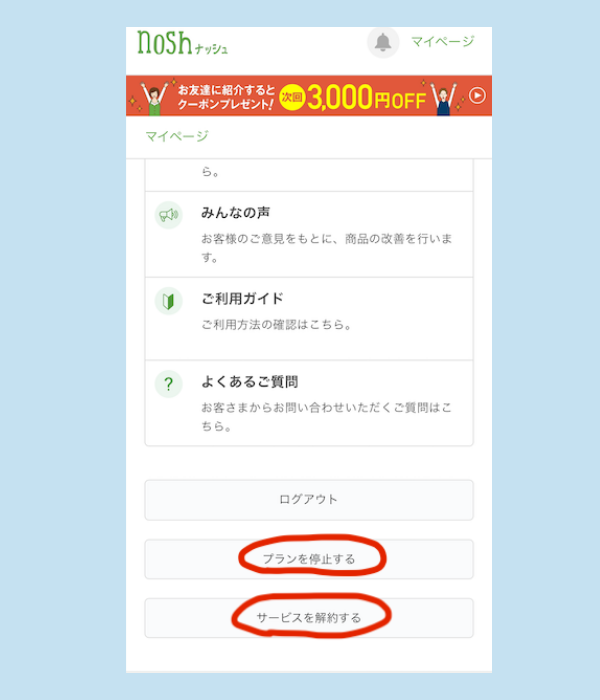
Task: Click the play arrow on the coupon banner
Action: [x=477, y=96]
